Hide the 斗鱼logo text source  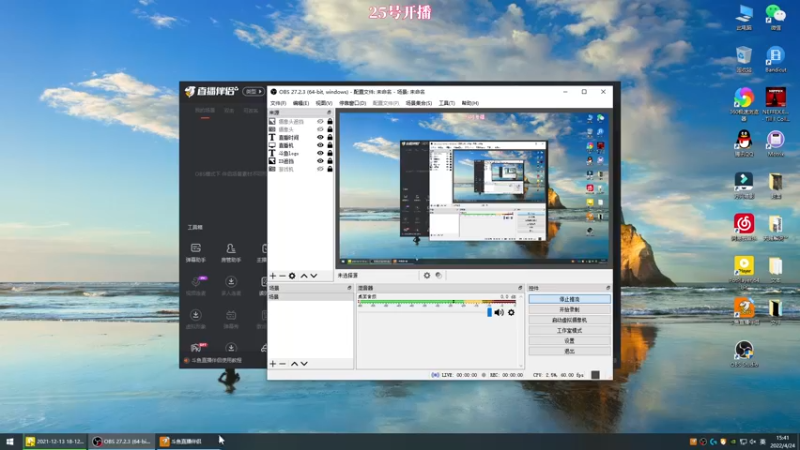(x=320, y=153)
